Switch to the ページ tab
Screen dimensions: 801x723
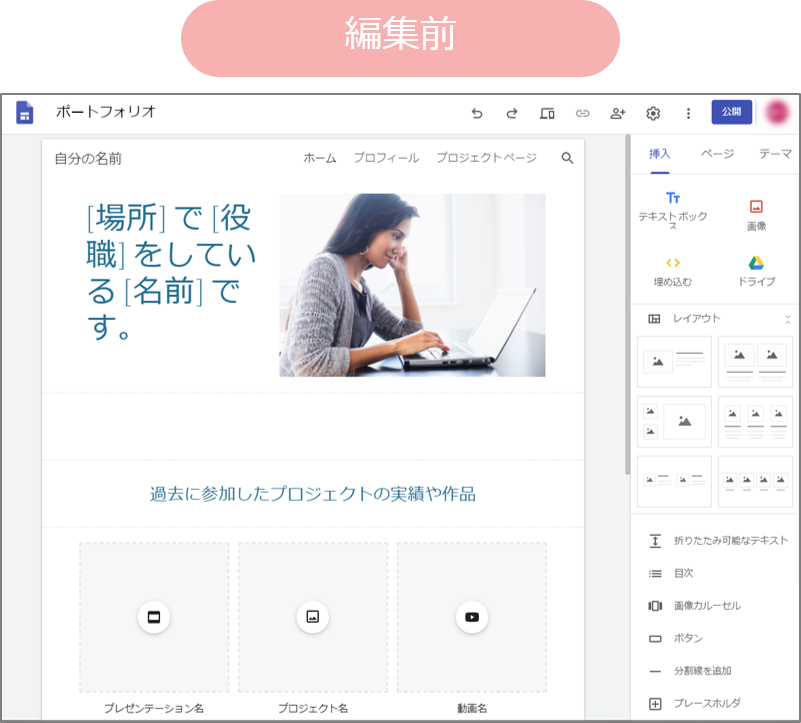pos(717,154)
